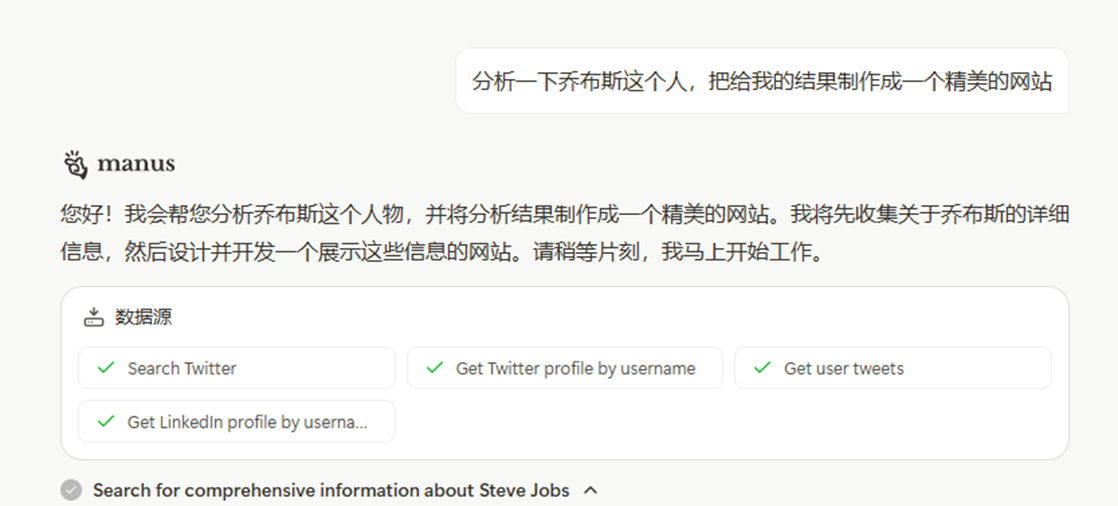1118x506 pixels.
Task: Click manus reply paragraph starting with 您好
Action: click(x=565, y=233)
